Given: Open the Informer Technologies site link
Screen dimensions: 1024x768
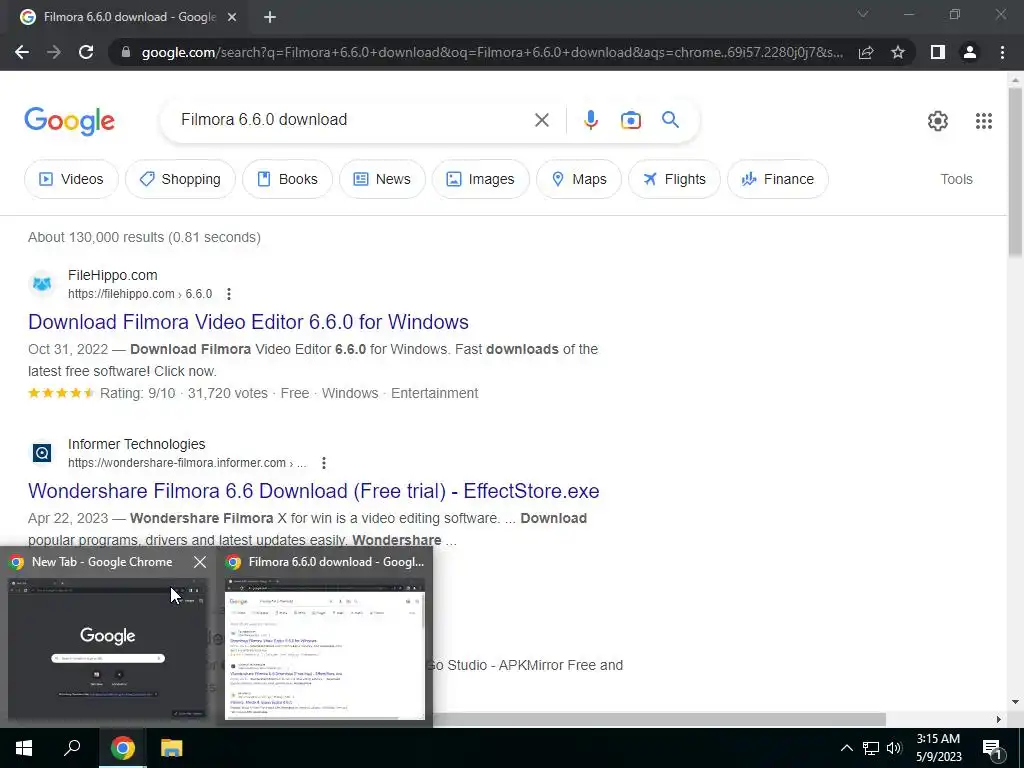Looking at the screenshot, I should (136, 444).
